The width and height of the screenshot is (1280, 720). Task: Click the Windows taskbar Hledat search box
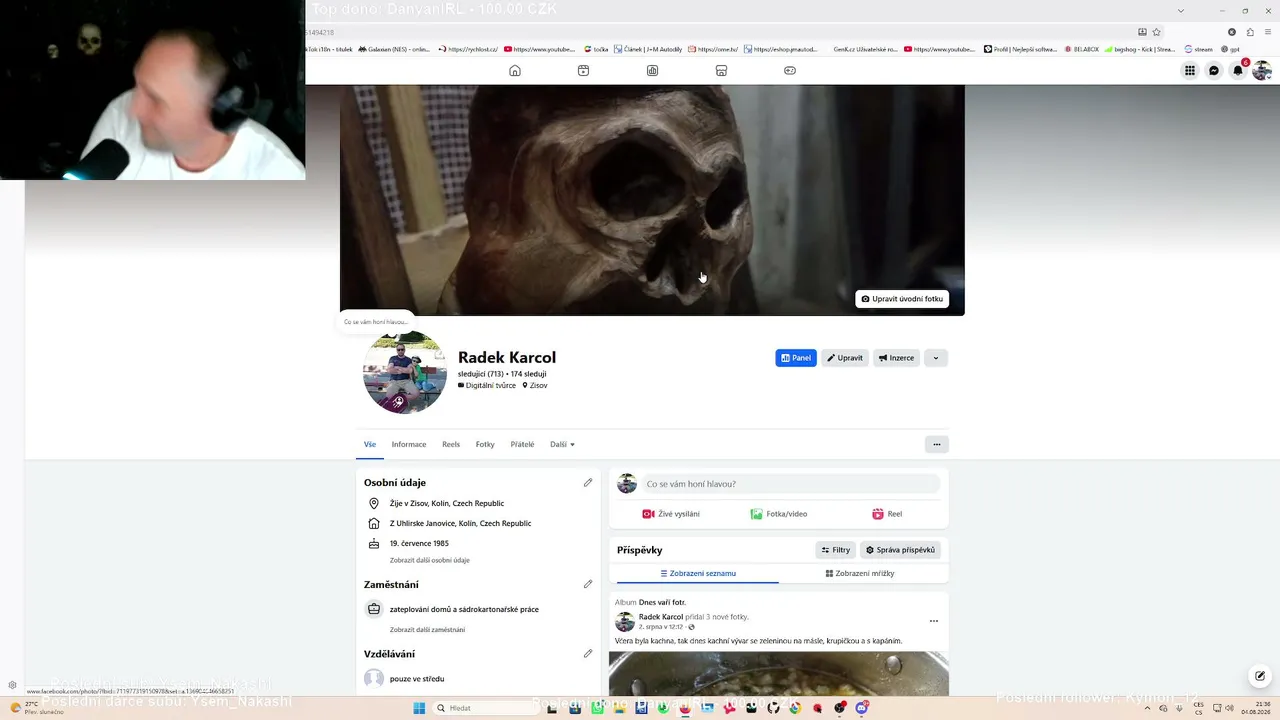(x=488, y=708)
